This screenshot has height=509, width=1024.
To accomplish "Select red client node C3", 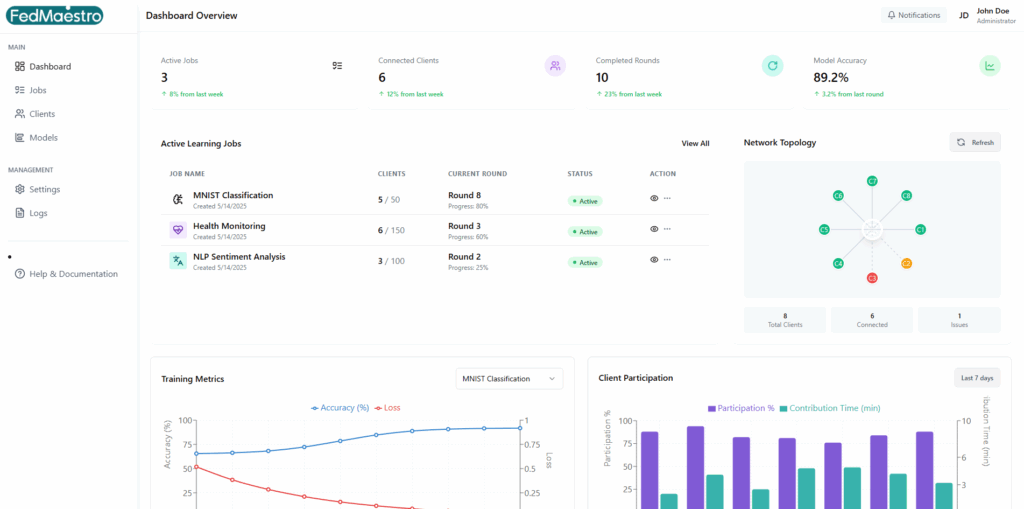I will point(872,278).
